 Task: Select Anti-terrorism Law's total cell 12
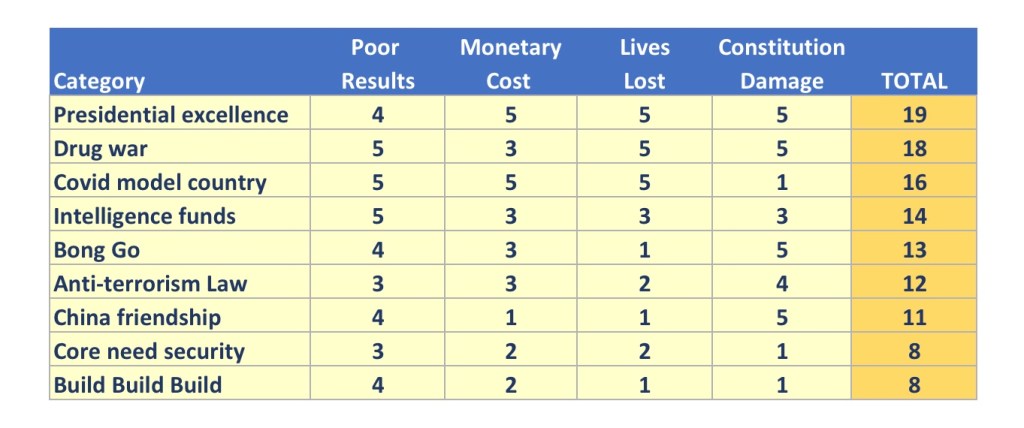[x=913, y=284]
